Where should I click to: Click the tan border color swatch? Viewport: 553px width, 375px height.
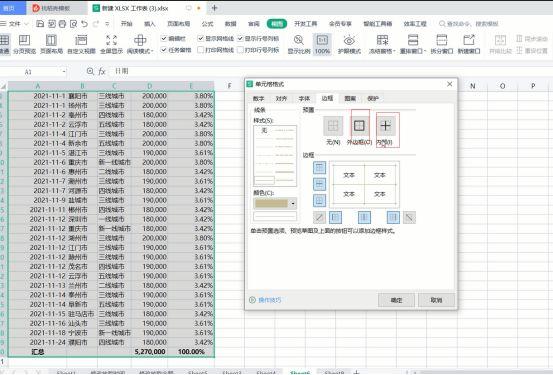272,204
